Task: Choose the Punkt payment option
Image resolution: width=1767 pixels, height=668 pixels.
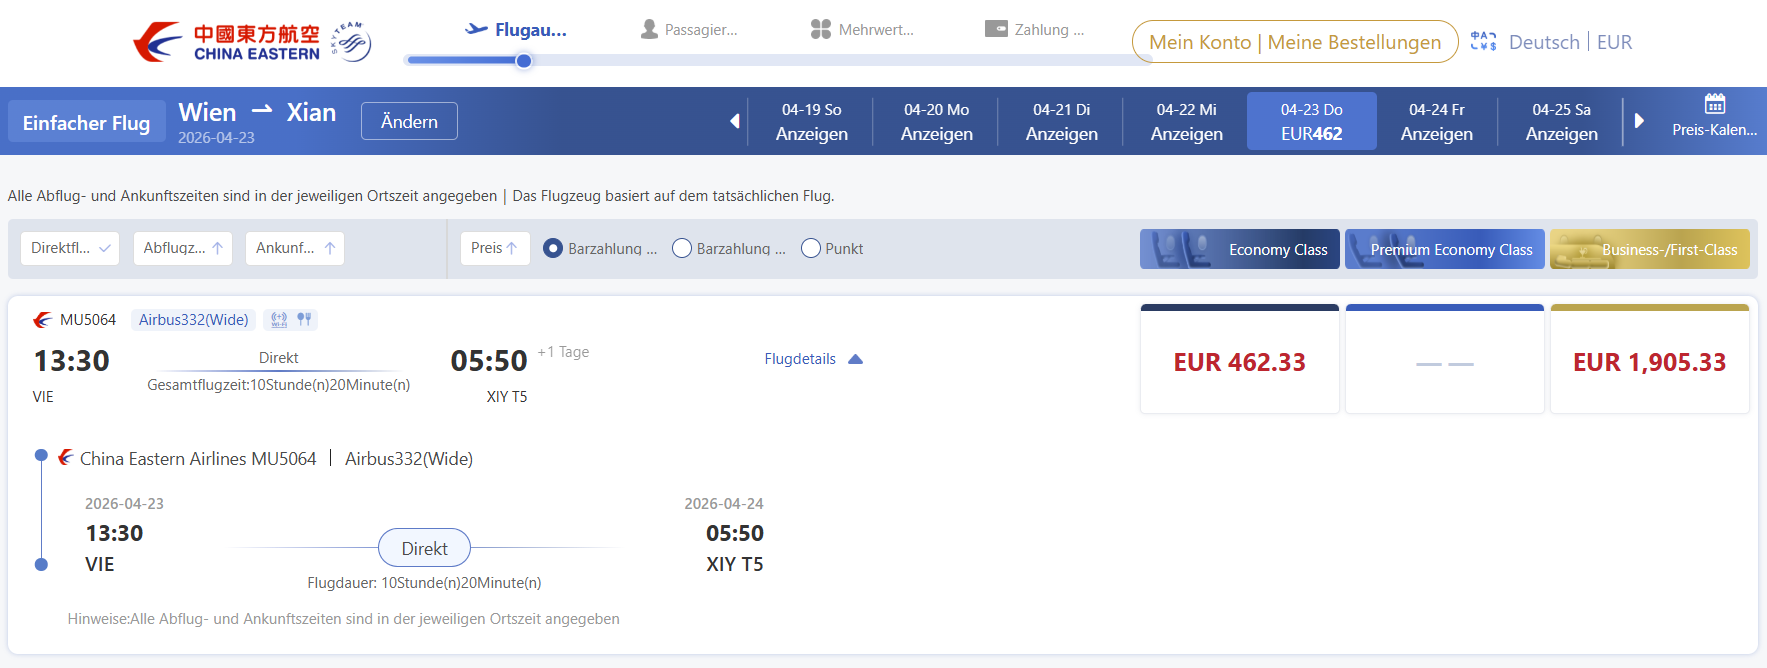Action: click(810, 248)
